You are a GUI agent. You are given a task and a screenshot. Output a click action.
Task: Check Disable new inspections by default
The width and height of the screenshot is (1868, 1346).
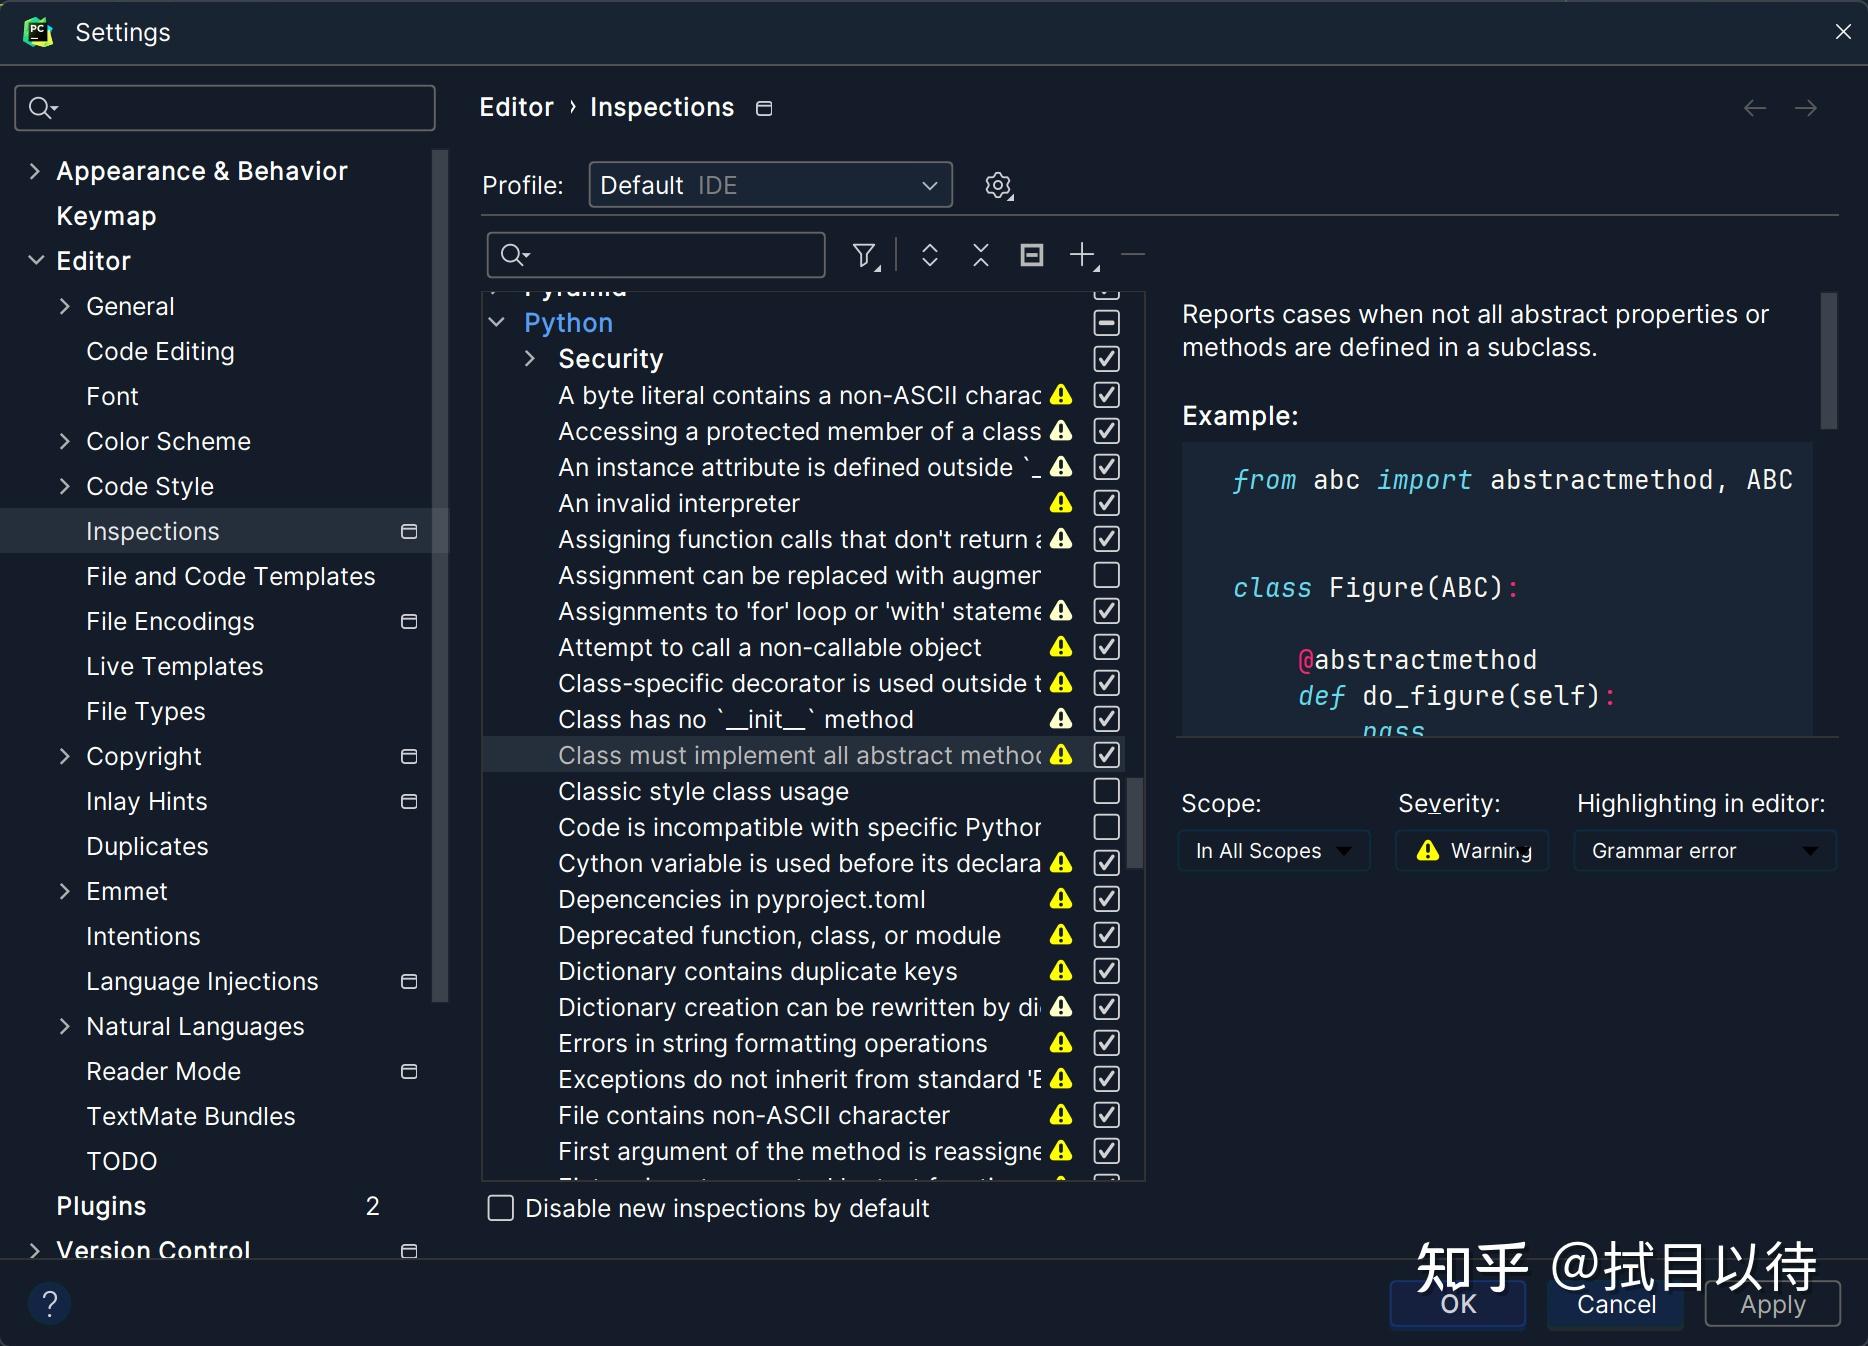pos(500,1208)
